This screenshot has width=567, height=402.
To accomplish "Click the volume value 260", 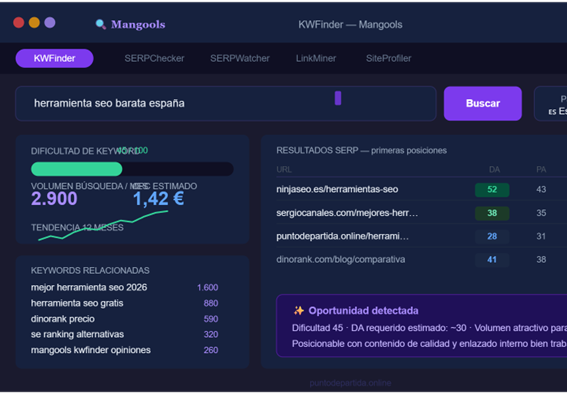I will [x=211, y=350].
